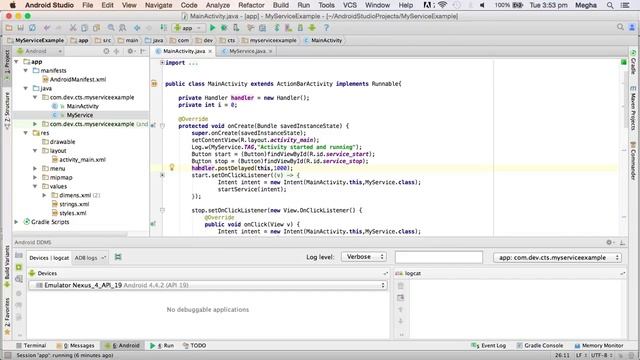Select styles.xml in project tree
The height and width of the screenshot is (360, 640).
click(69, 213)
